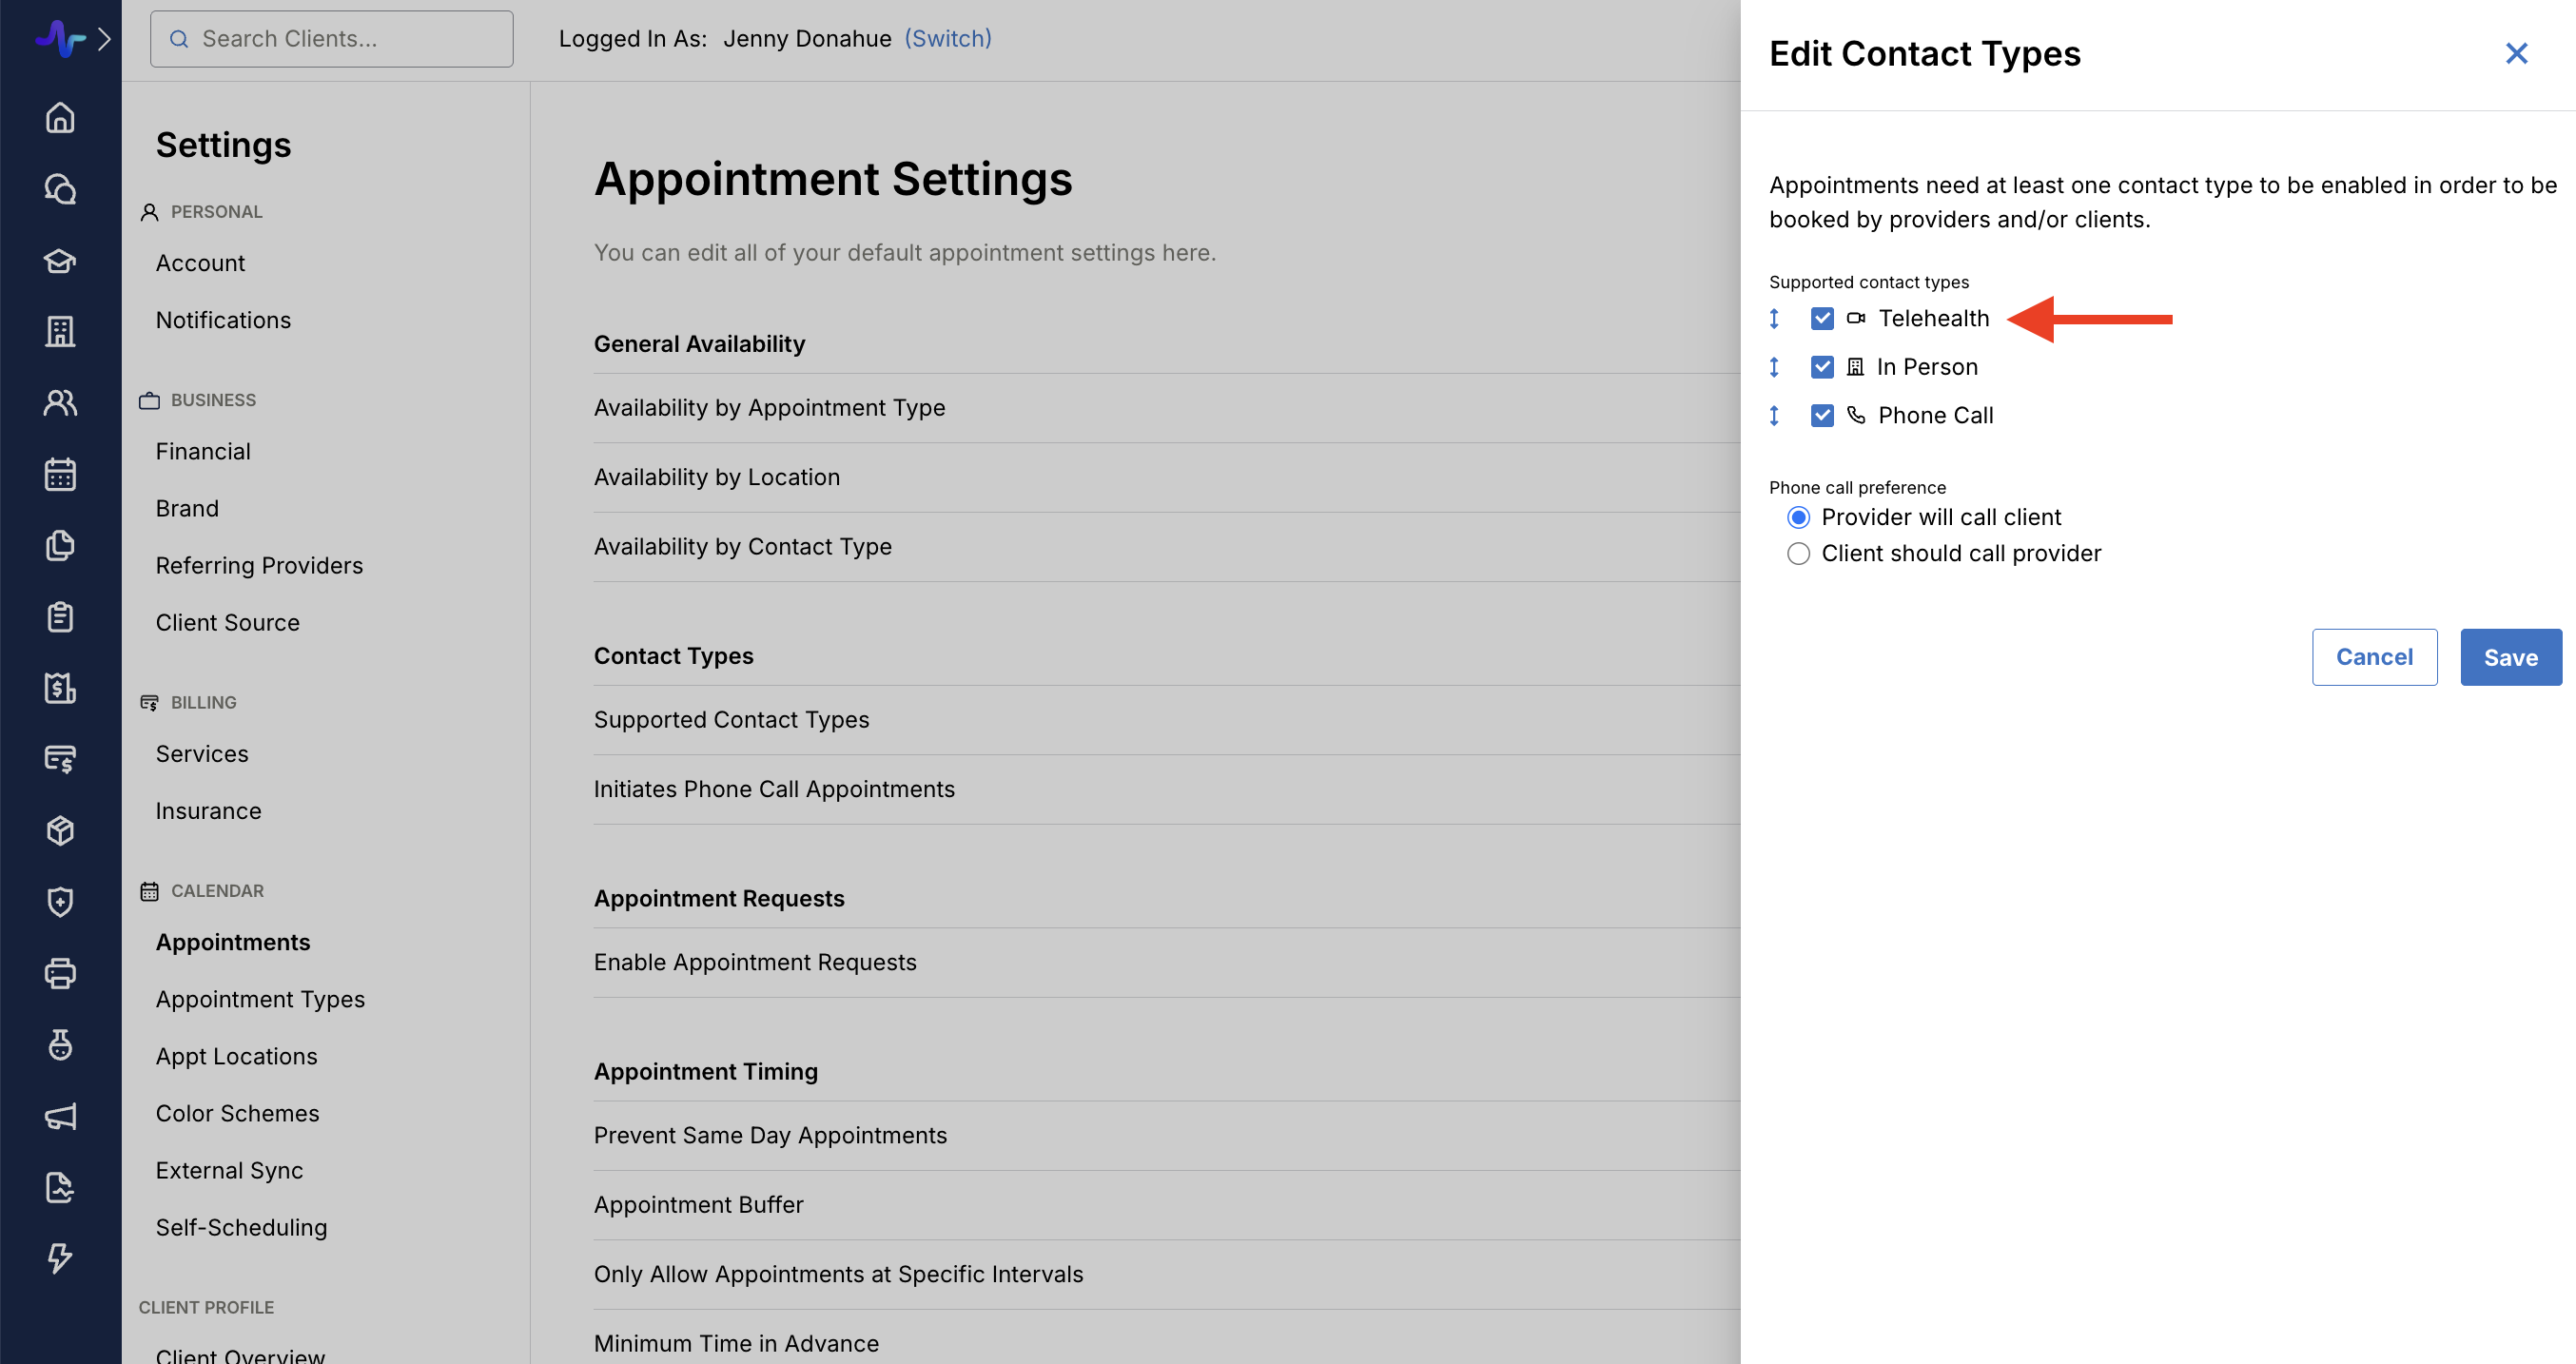
Task: Click the printer icon in sidebar
Action: pos(60,973)
